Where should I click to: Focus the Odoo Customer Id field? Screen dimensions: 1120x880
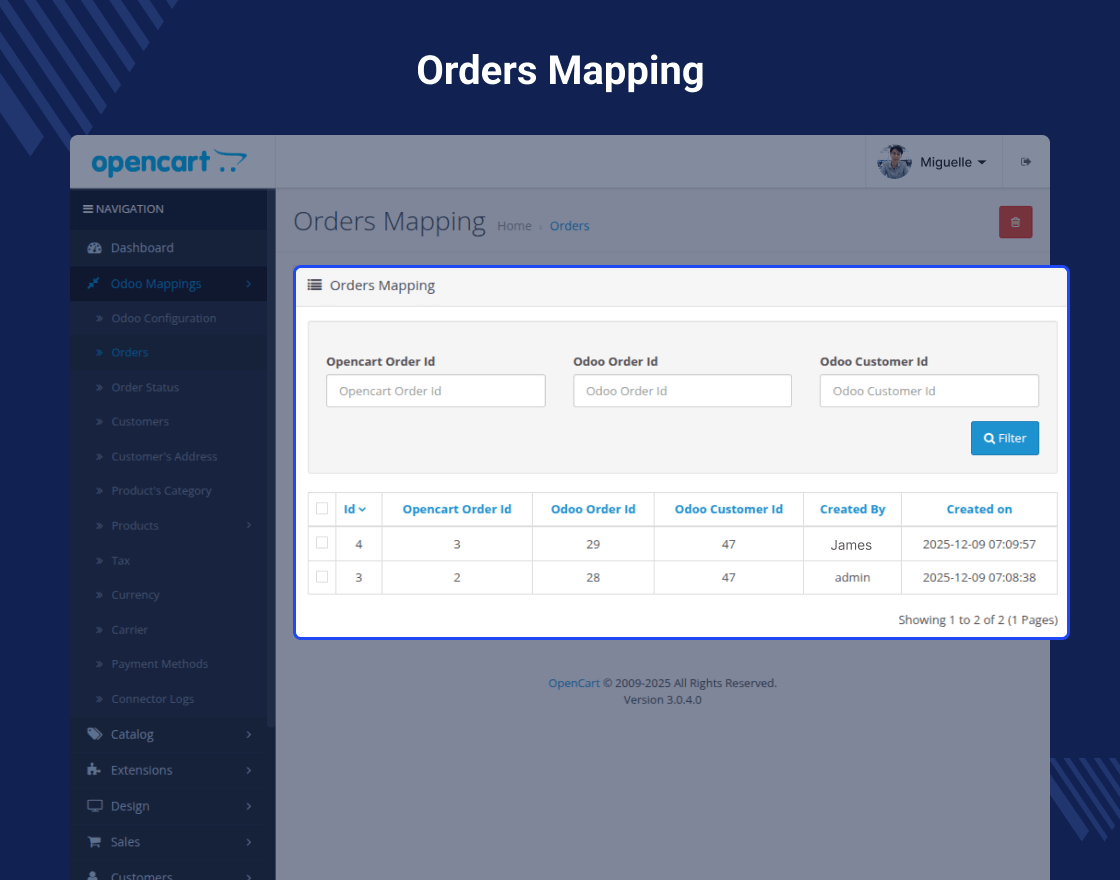pos(929,391)
